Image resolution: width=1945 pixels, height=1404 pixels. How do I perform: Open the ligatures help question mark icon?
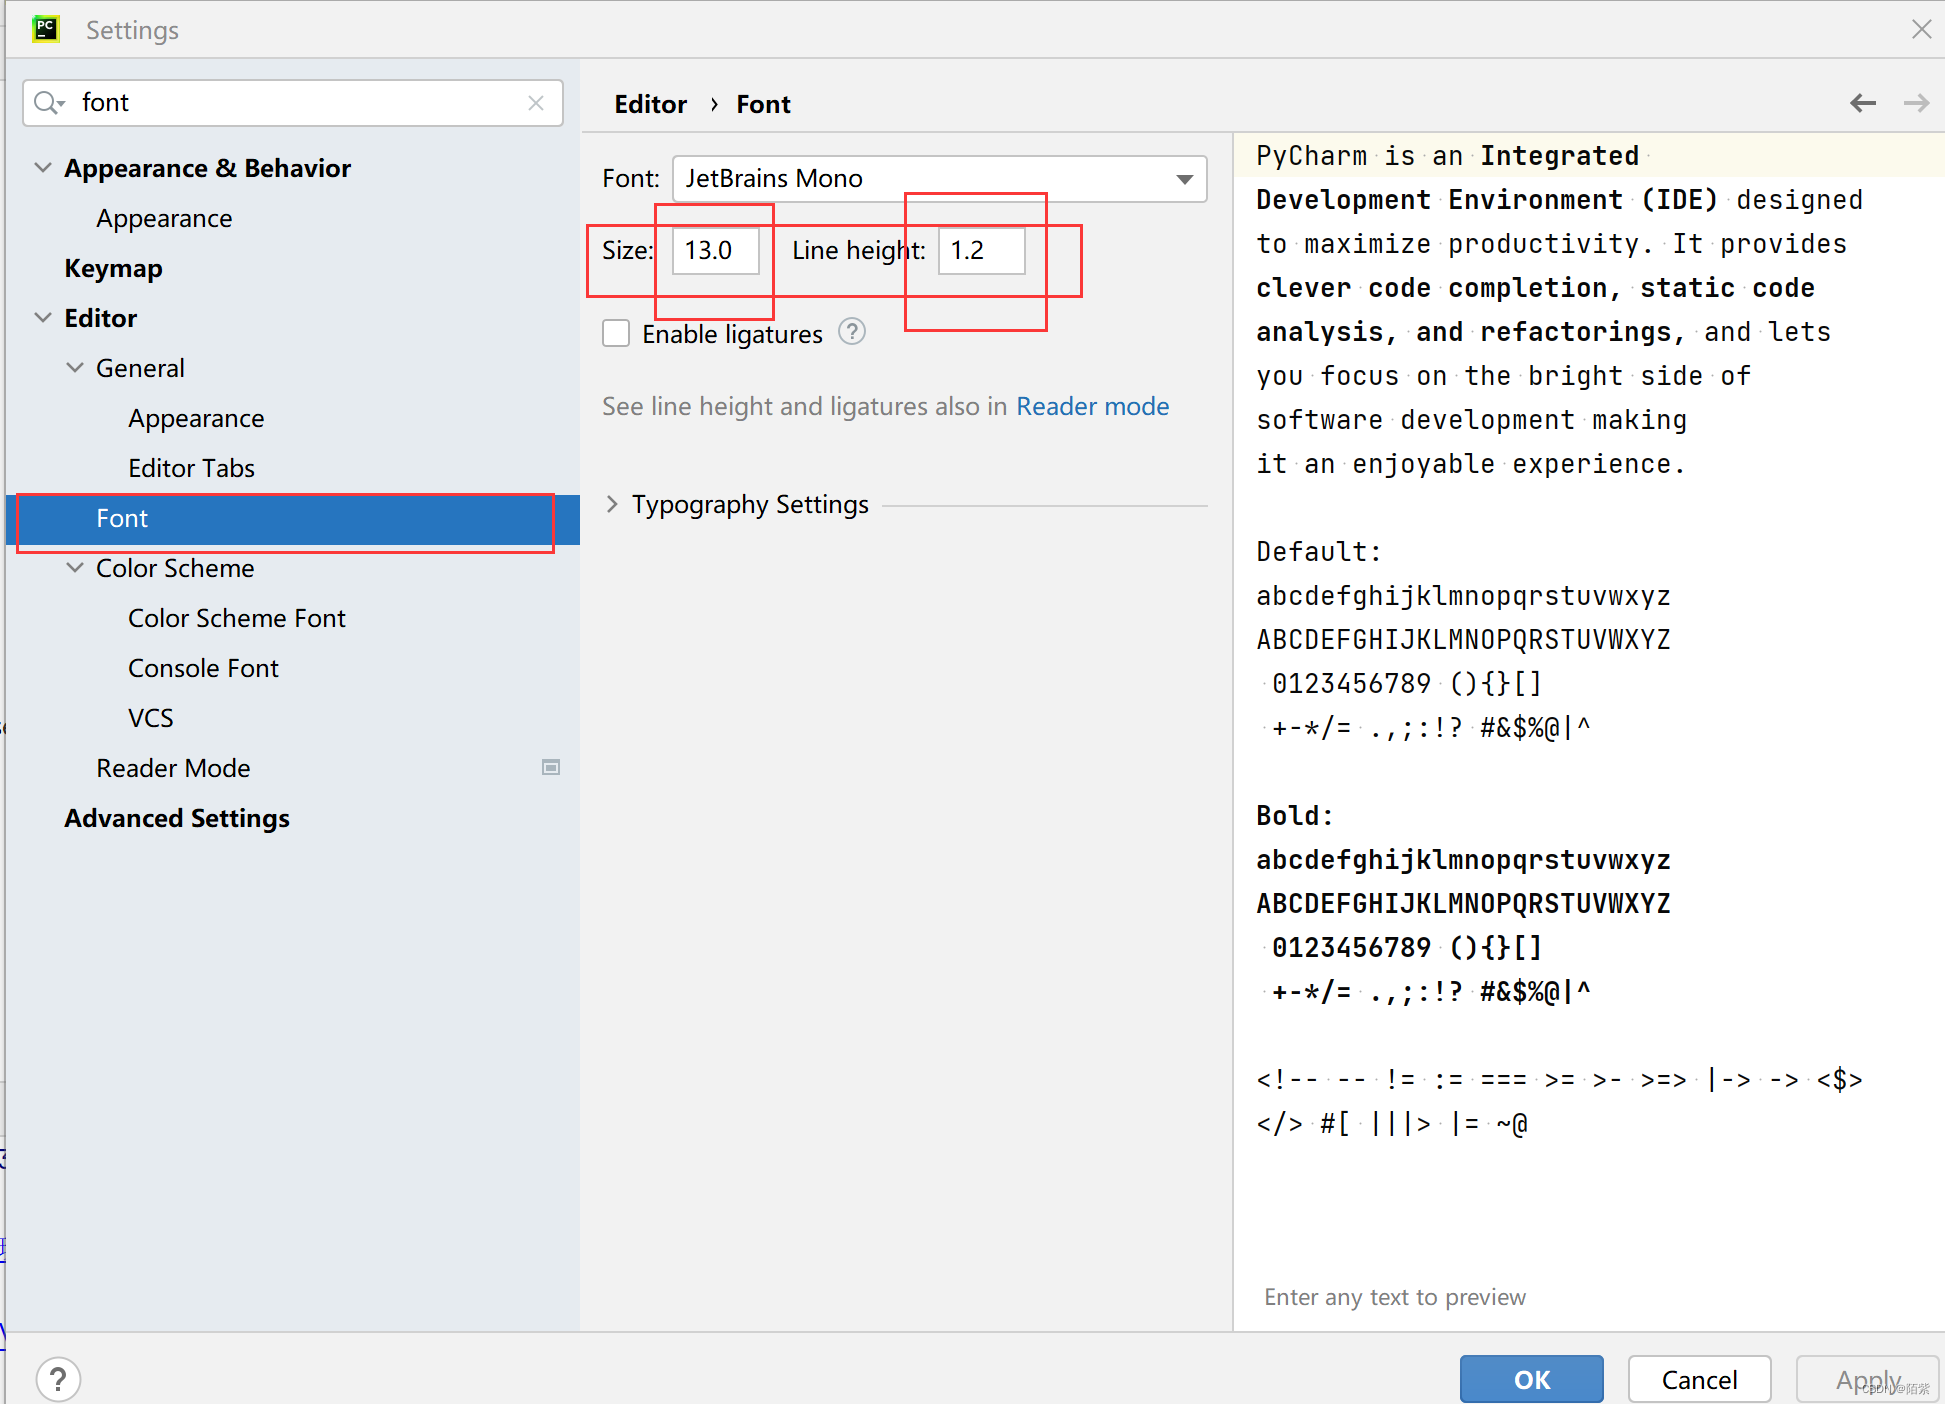click(851, 332)
